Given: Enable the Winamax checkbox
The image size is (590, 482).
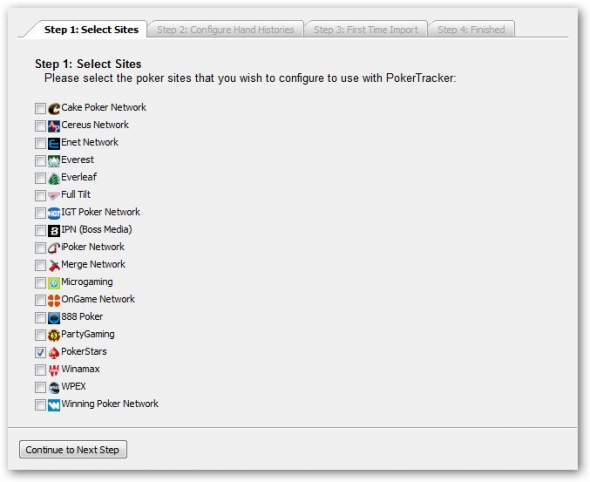Looking at the screenshot, I should 40,370.
